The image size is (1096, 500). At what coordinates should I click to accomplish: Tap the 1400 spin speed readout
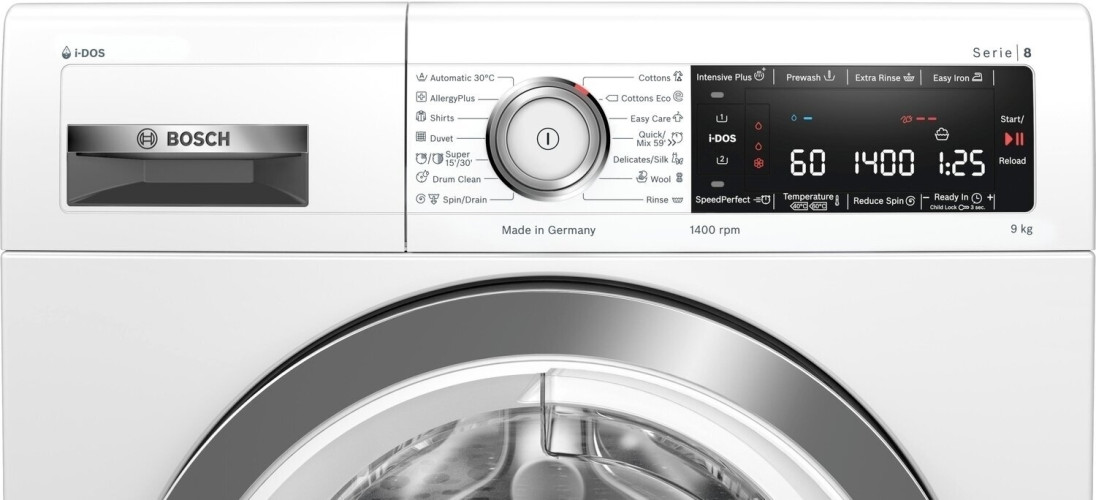tap(884, 162)
